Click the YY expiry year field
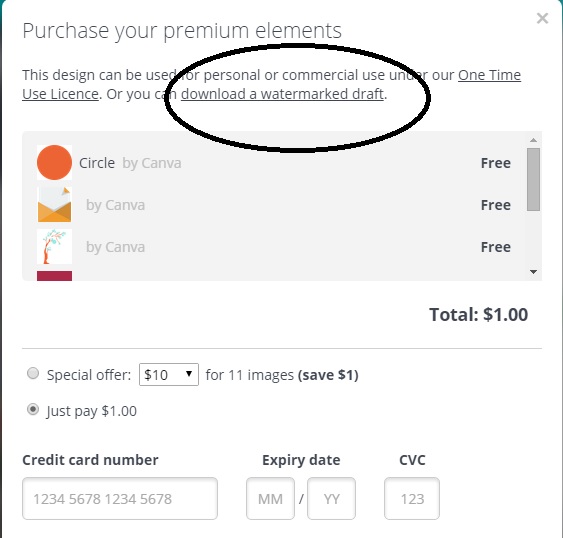 (331, 498)
